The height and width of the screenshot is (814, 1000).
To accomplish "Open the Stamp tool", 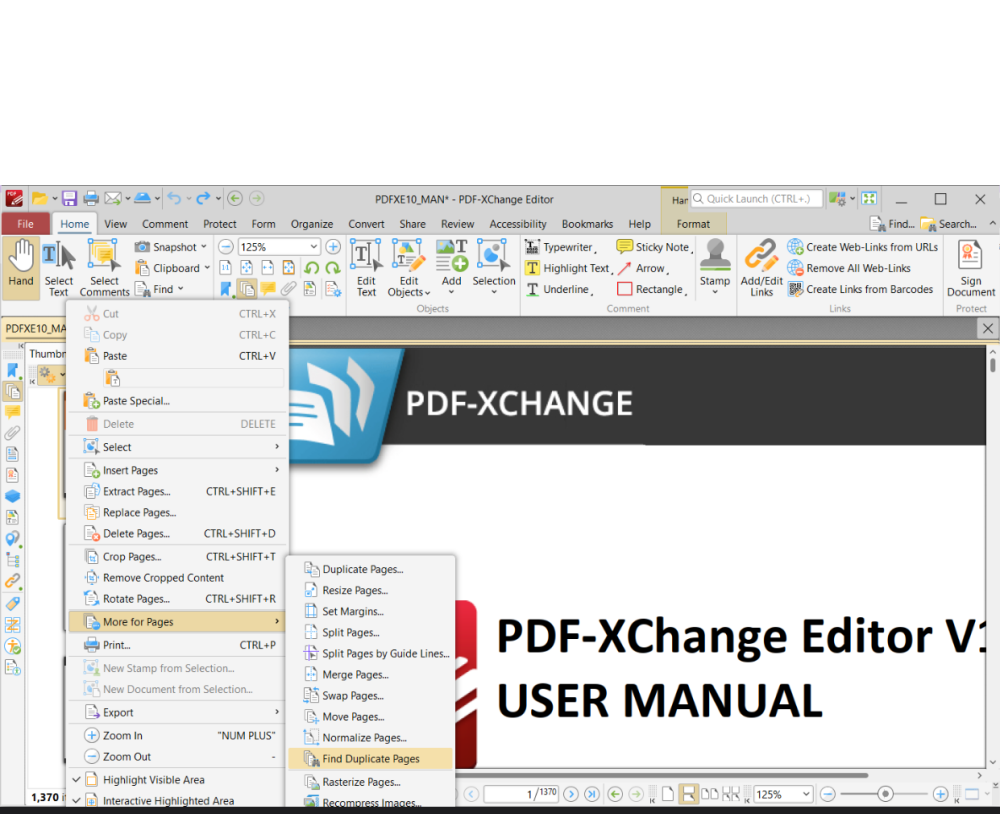I will coord(714,267).
